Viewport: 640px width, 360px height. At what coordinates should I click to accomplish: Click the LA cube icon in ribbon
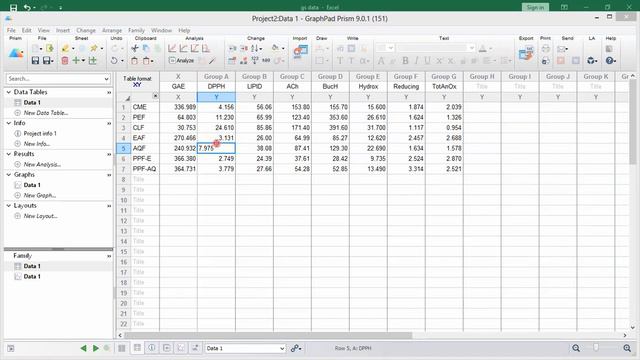click(591, 61)
